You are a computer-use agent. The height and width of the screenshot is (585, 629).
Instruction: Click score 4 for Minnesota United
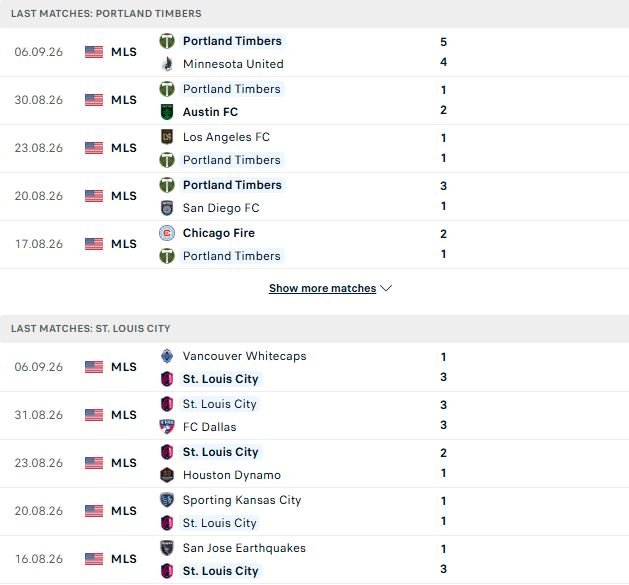coord(443,62)
